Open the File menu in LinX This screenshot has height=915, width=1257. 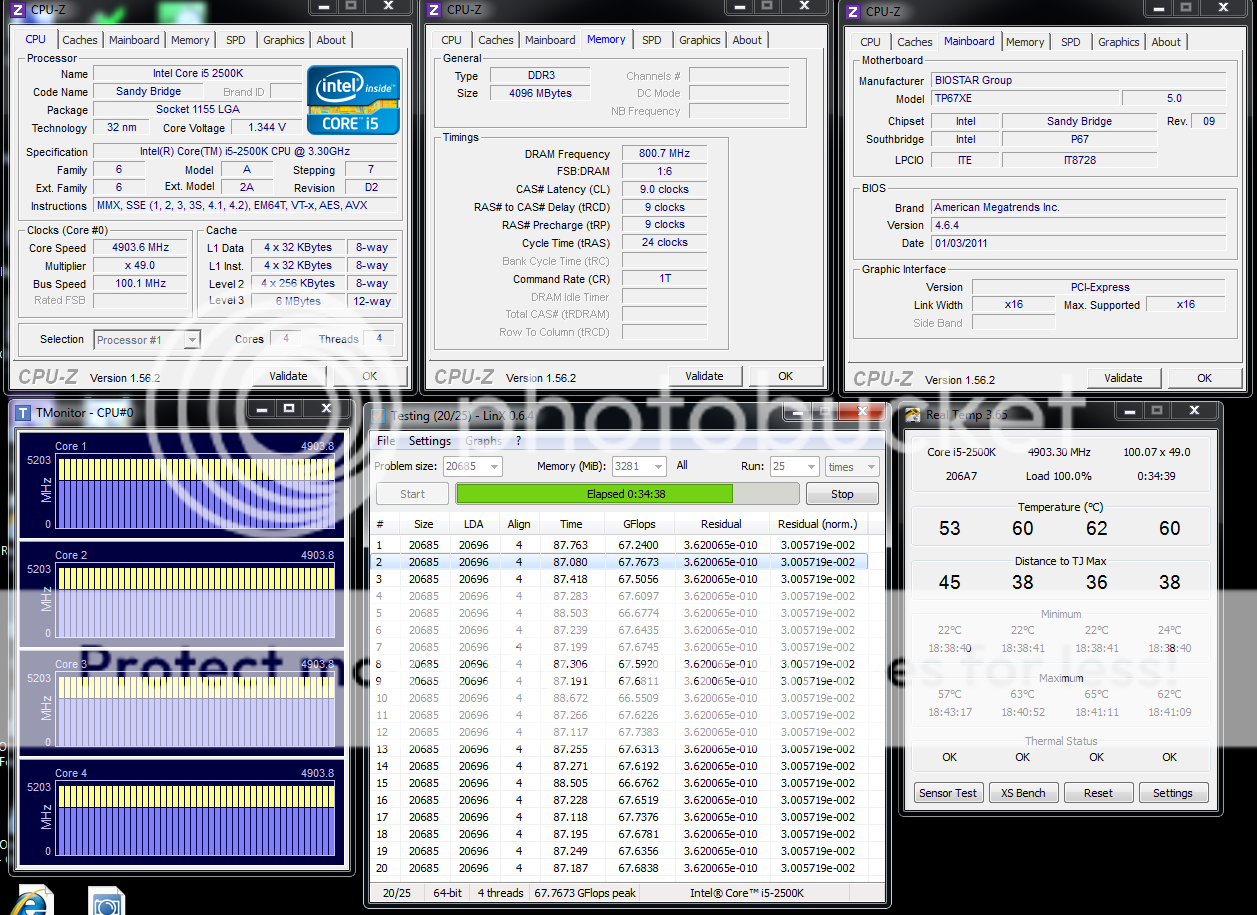click(385, 440)
